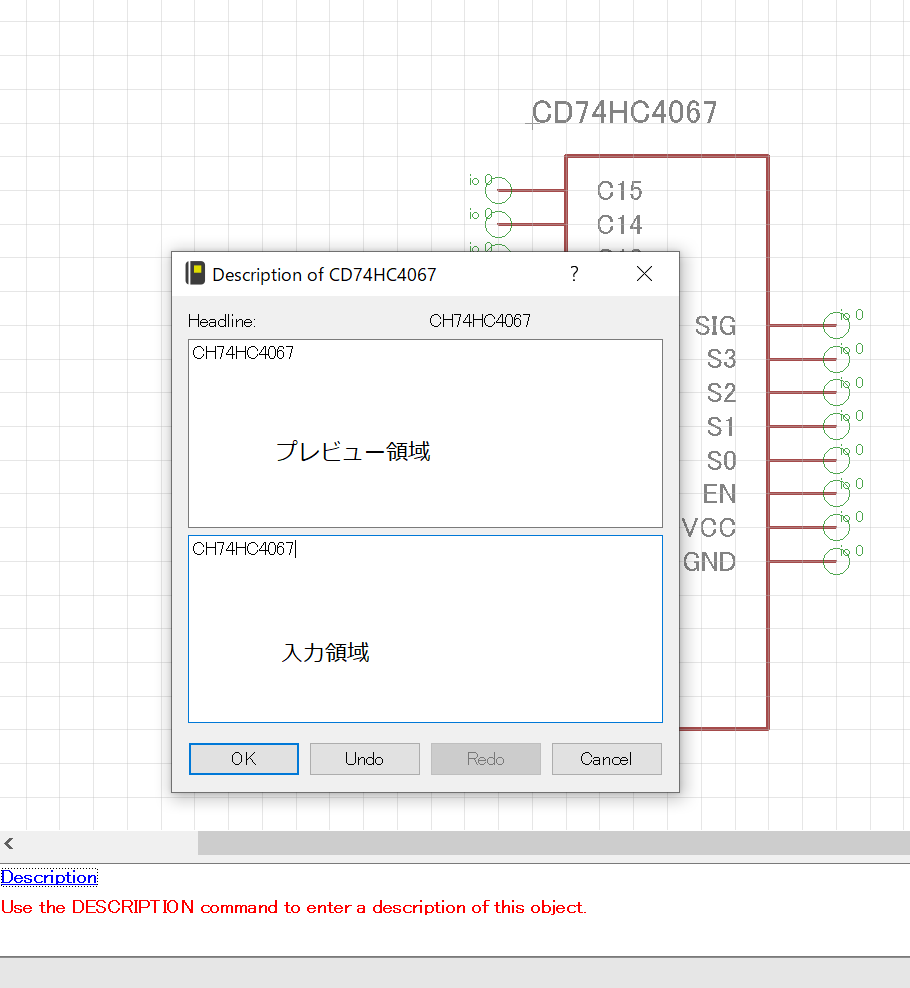Image resolution: width=910 pixels, height=988 pixels.
Task: Select the green pin circle on S1
Action: (x=836, y=427)
